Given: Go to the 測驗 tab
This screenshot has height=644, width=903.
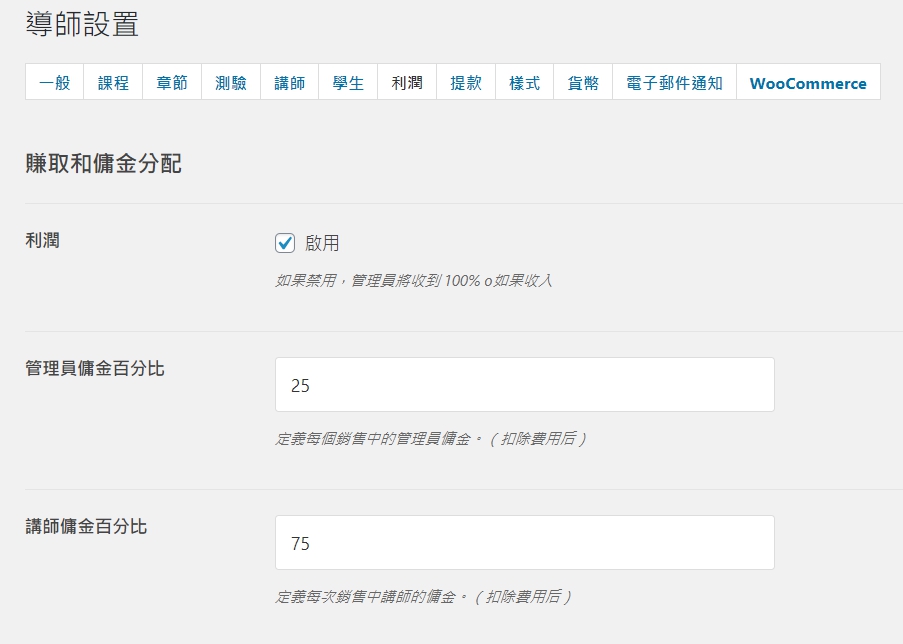Looking at the screenshot, I should (x=231, y=82).
